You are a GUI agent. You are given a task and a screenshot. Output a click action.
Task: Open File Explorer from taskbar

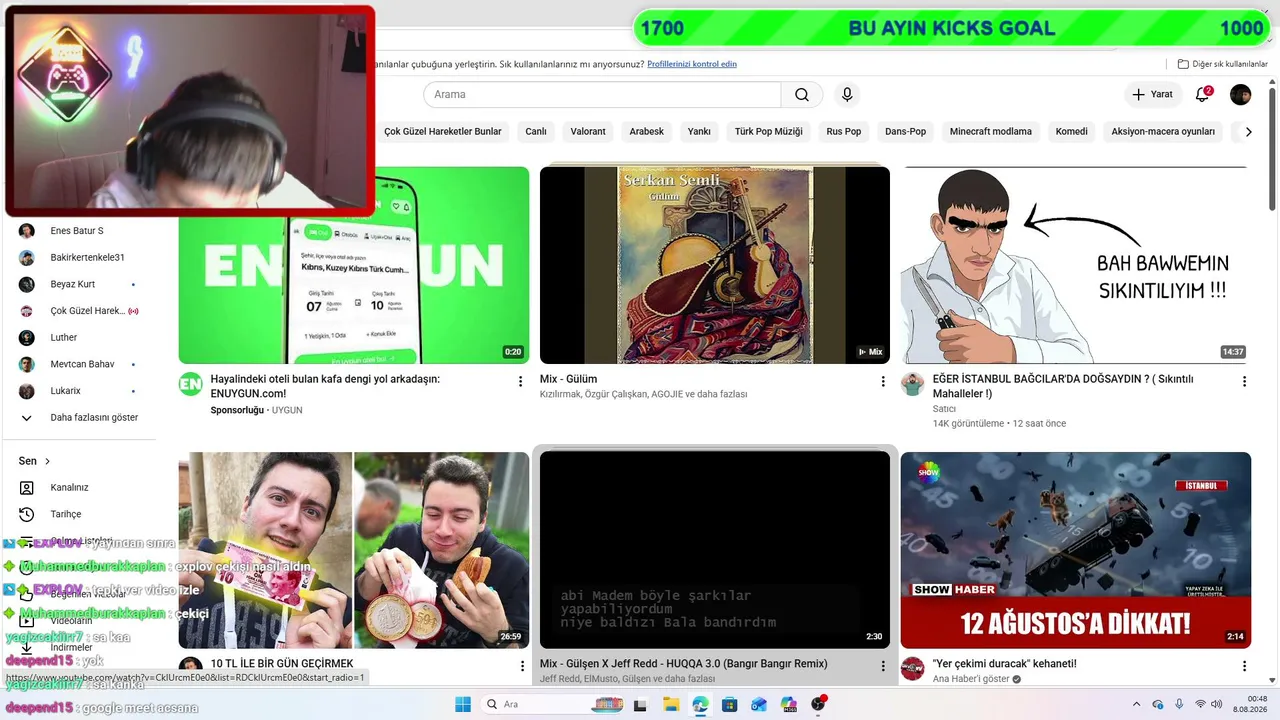pos(671,704)
